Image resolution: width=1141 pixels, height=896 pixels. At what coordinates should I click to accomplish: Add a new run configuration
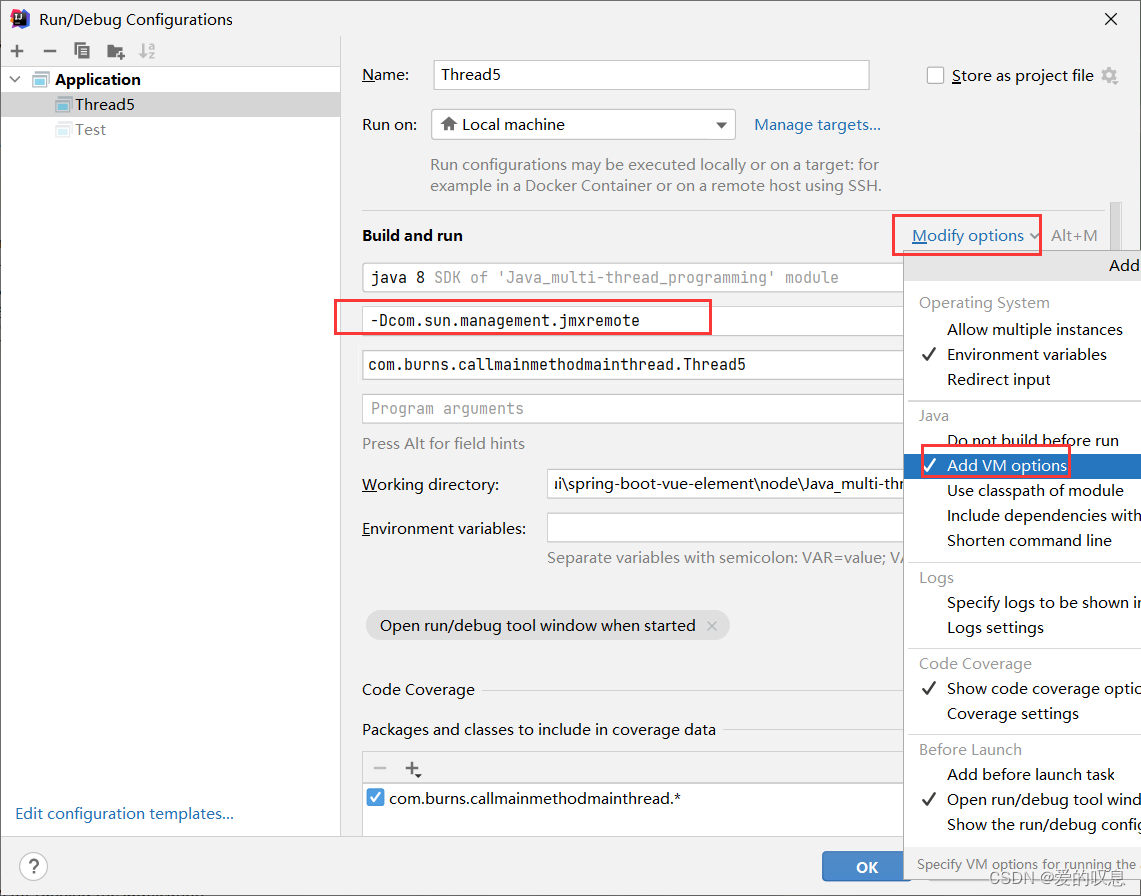[x=16, y=50]
